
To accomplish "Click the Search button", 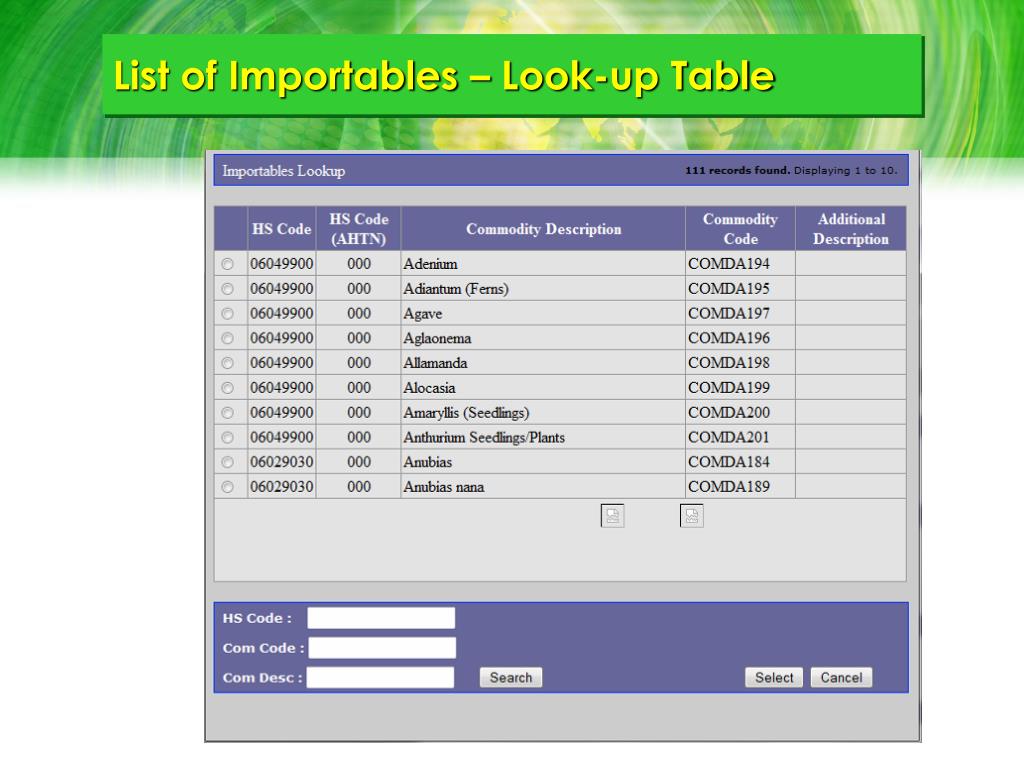I will [x=511, y=677].
